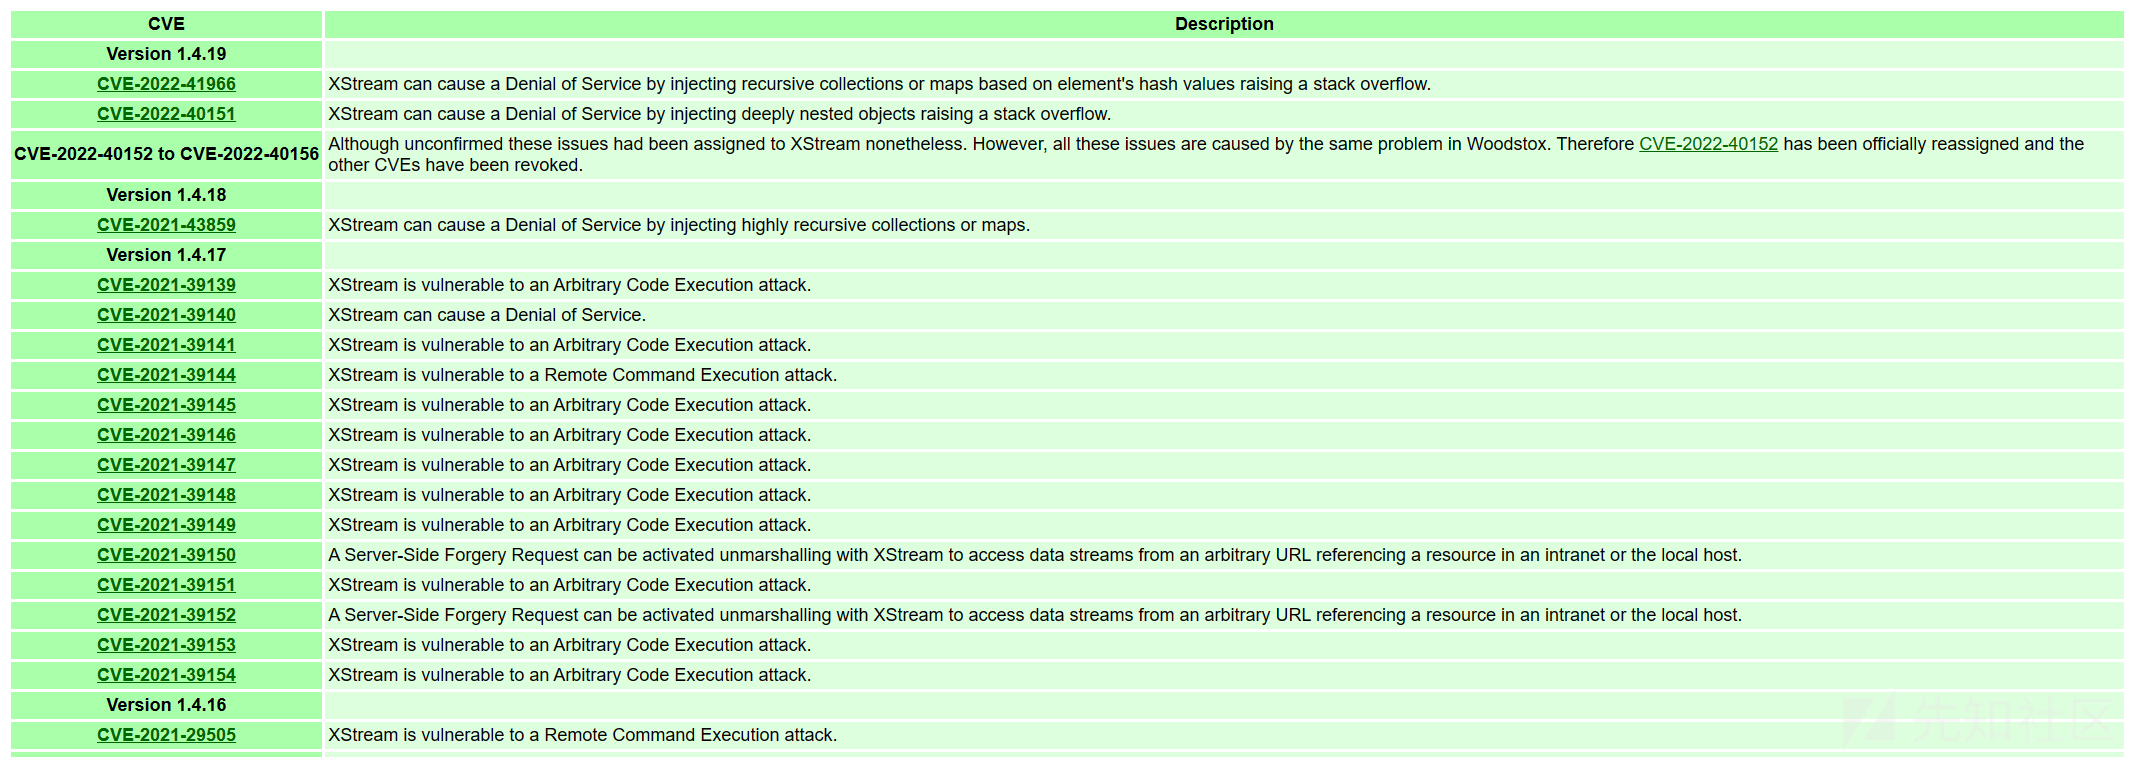Follow the CVE-2021-39140 link

click(x=166, y=315)
